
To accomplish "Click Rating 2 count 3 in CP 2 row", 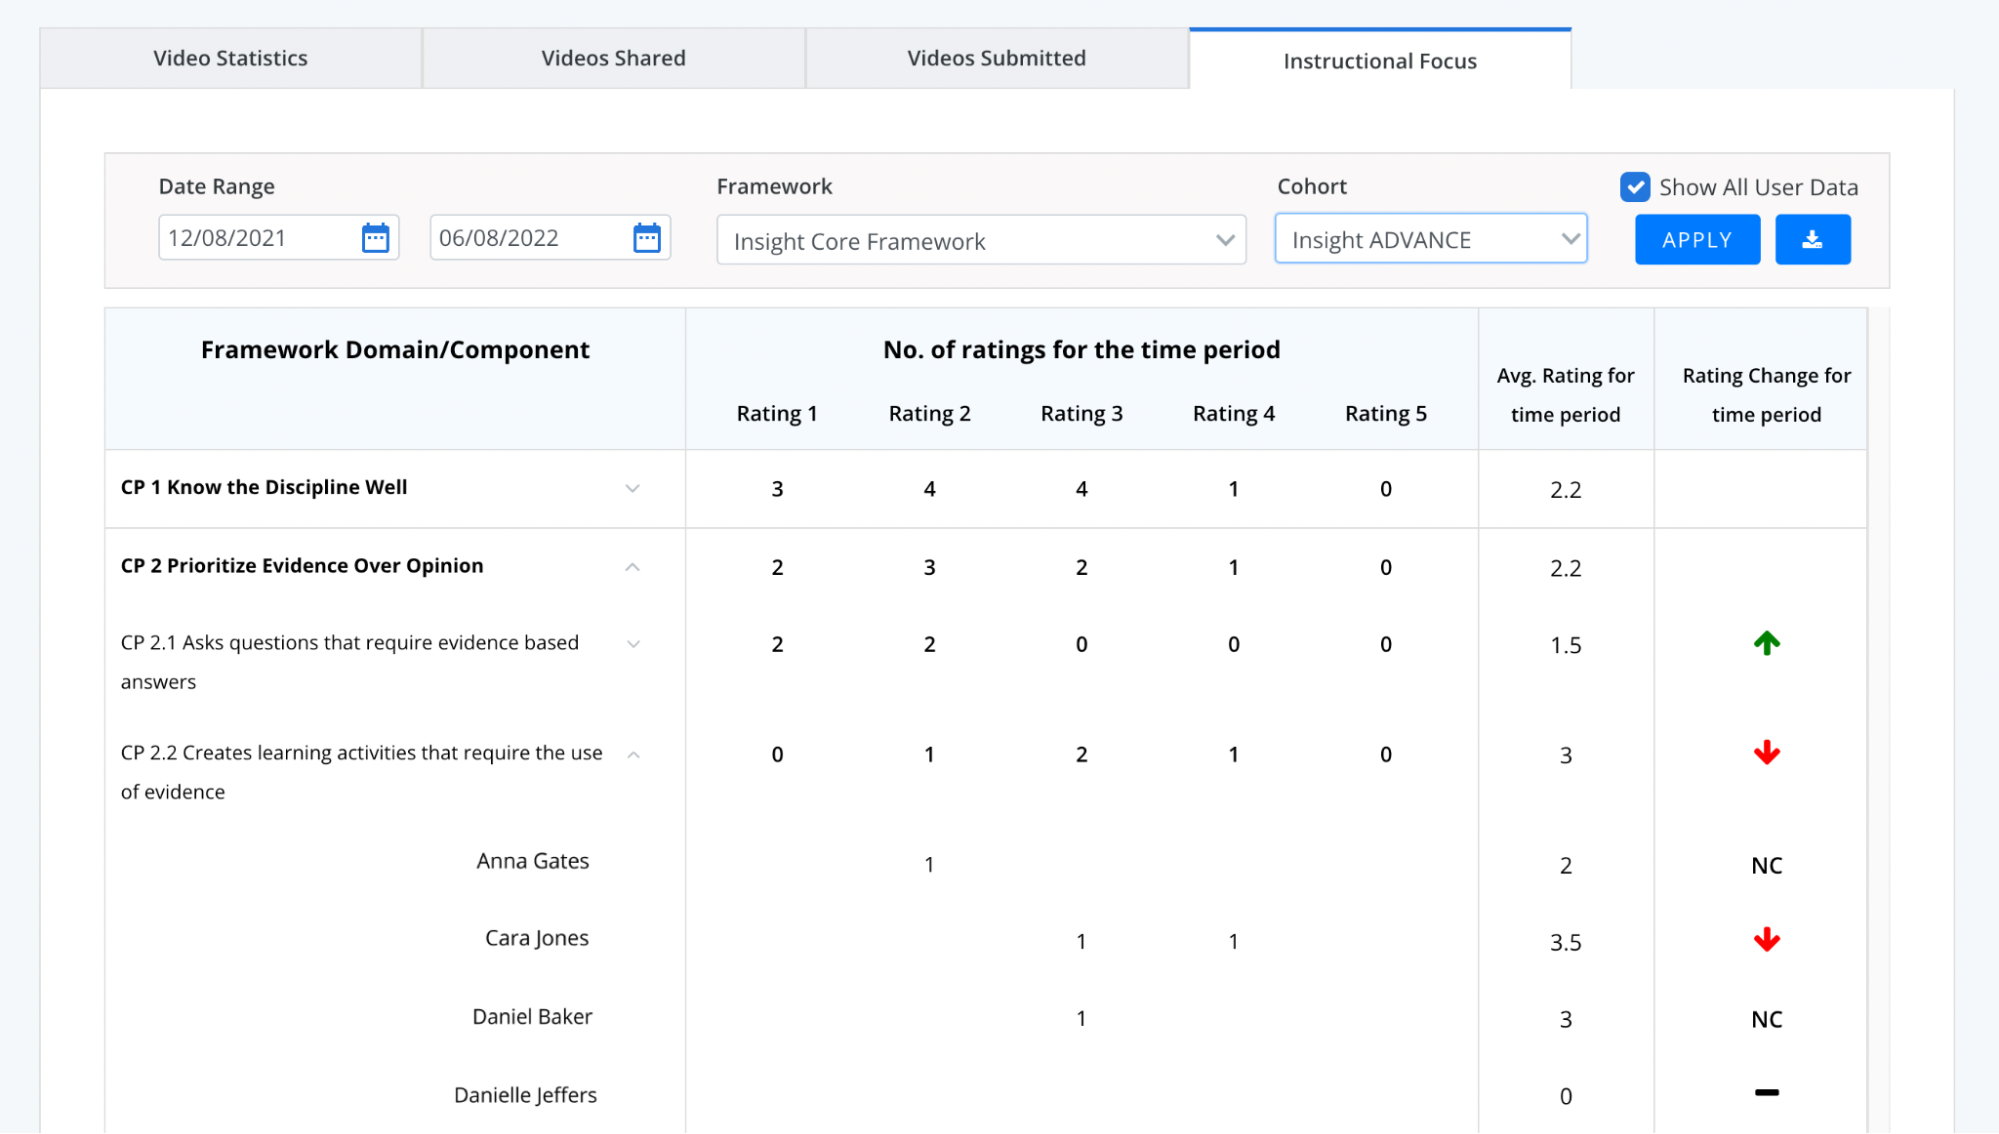I will point(929,568).
